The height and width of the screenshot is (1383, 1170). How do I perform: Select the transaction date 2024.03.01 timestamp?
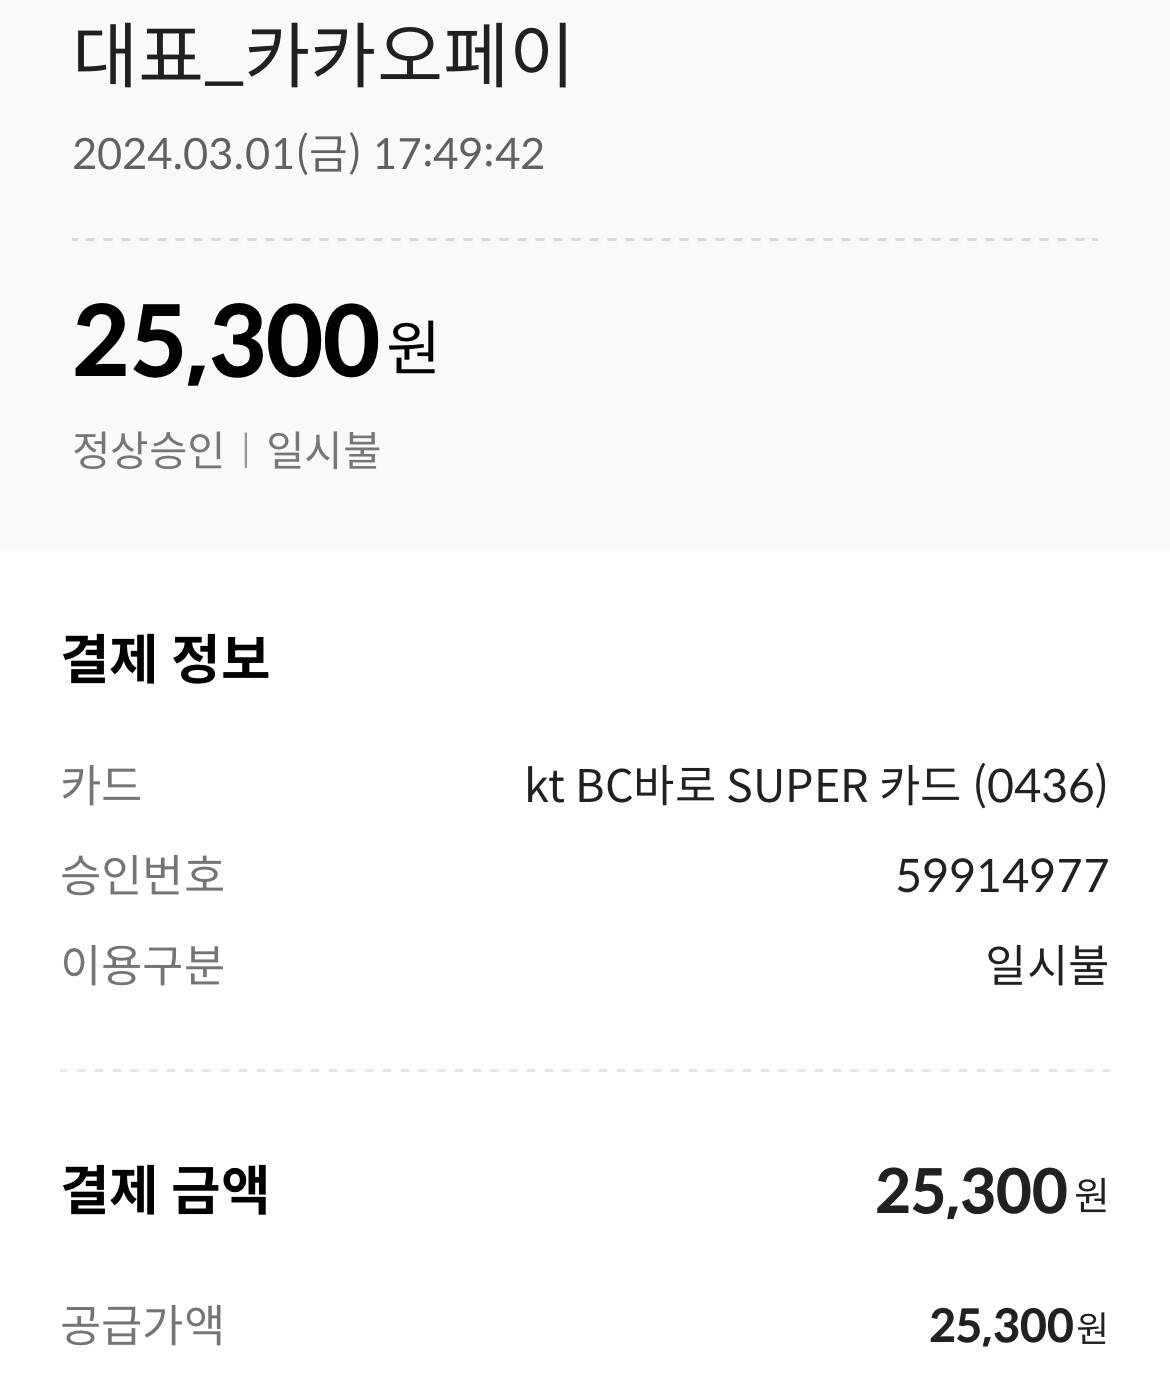[308, 154]
